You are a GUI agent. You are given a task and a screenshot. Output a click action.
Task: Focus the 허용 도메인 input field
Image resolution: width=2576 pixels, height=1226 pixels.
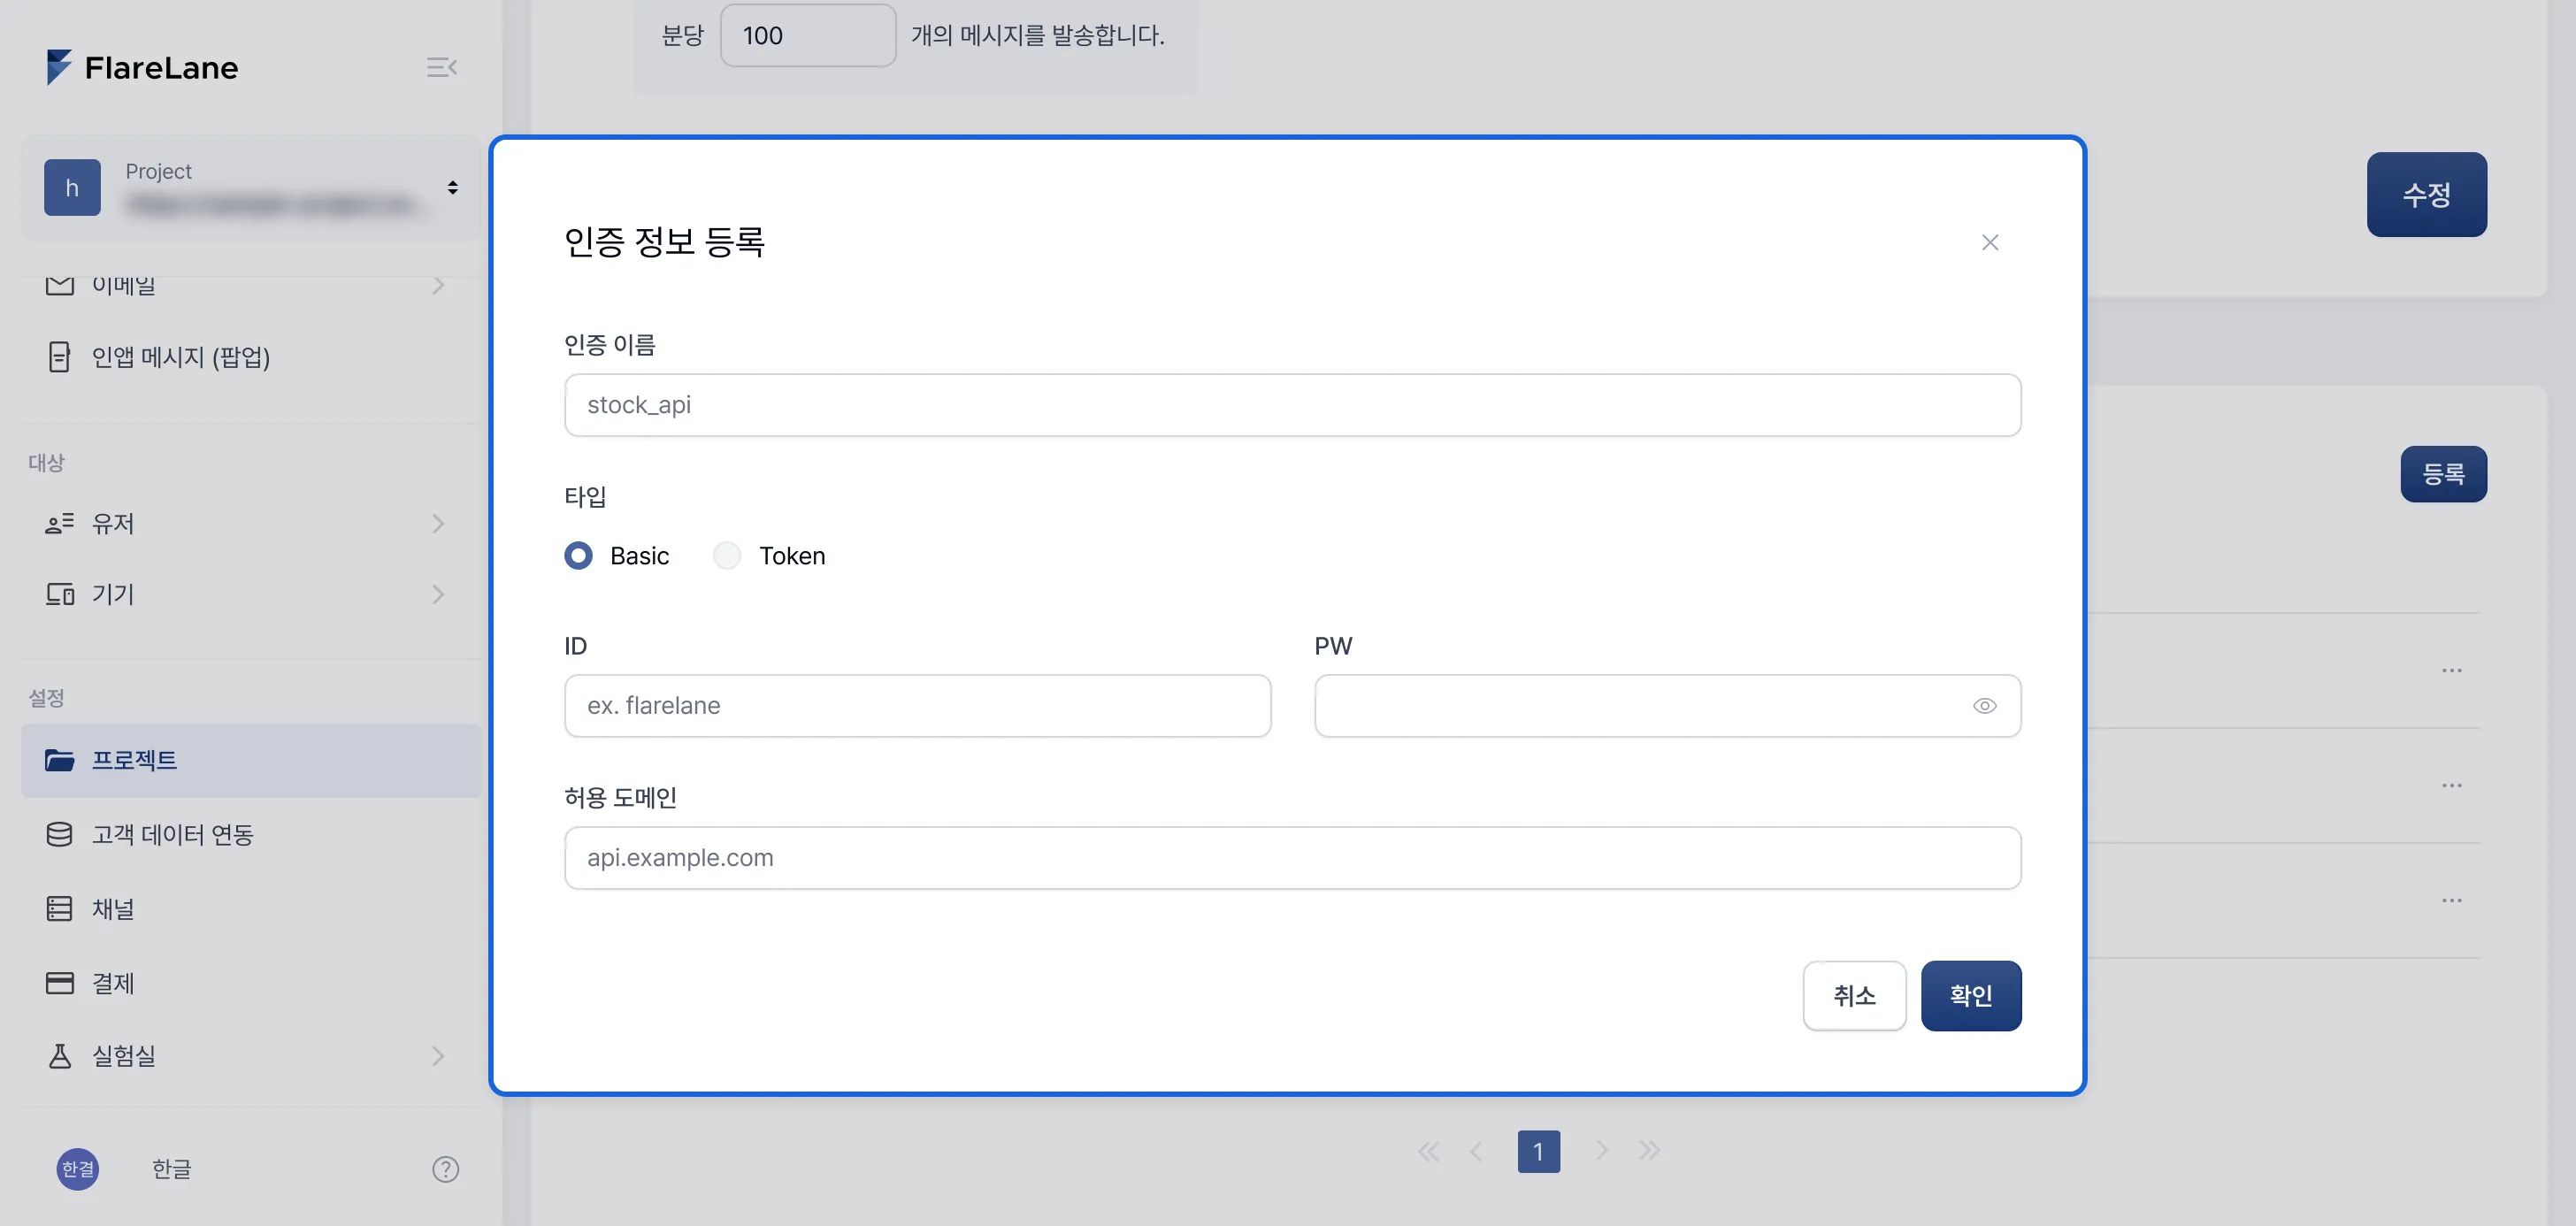(1292, 858)
